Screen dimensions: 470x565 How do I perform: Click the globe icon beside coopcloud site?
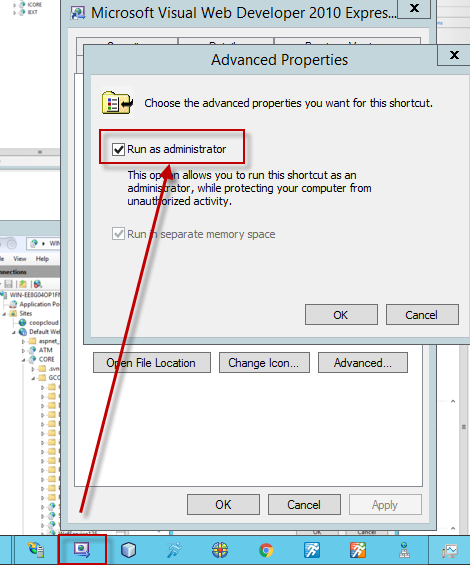(23, 322)
